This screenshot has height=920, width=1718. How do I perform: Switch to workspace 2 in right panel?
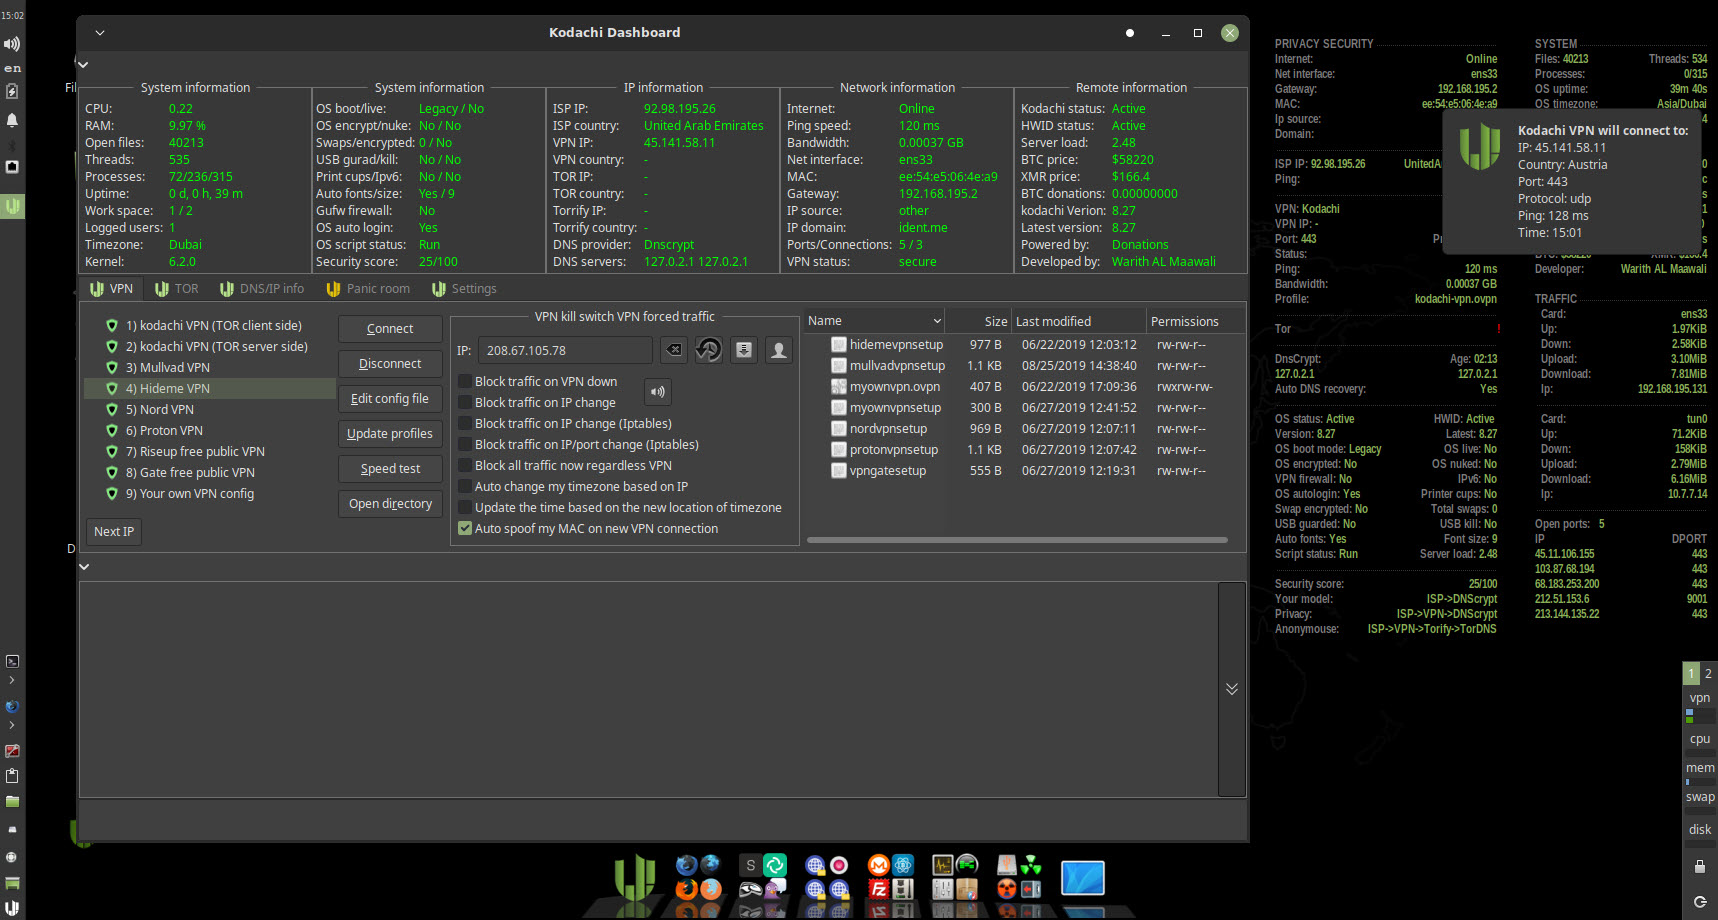coord(1708,674)
